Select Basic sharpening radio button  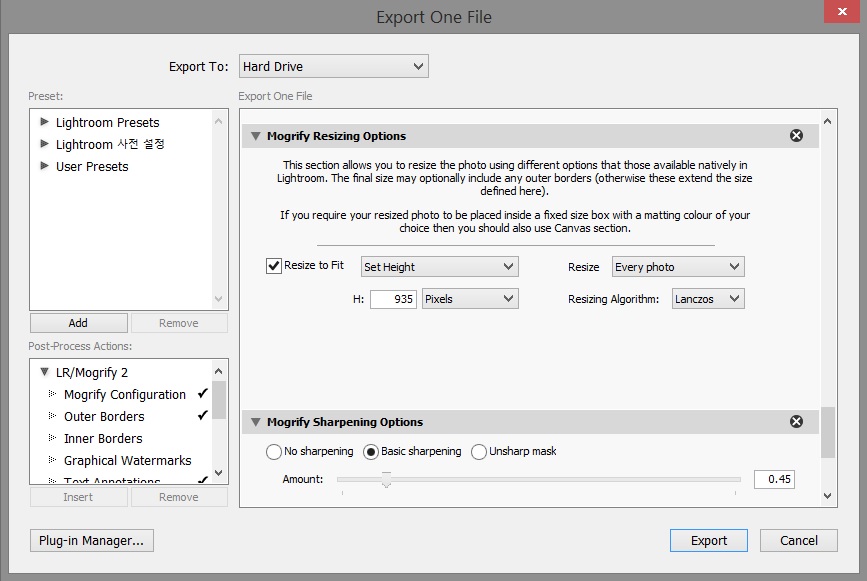(x=371, y=452)
